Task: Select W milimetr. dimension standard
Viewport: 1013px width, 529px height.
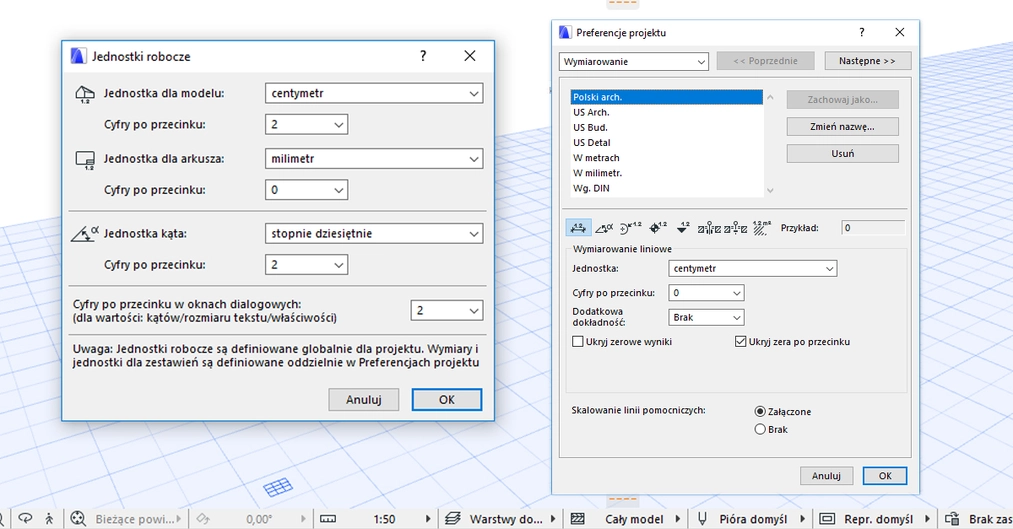Action: pyautogui.click(x=667, y=173)
